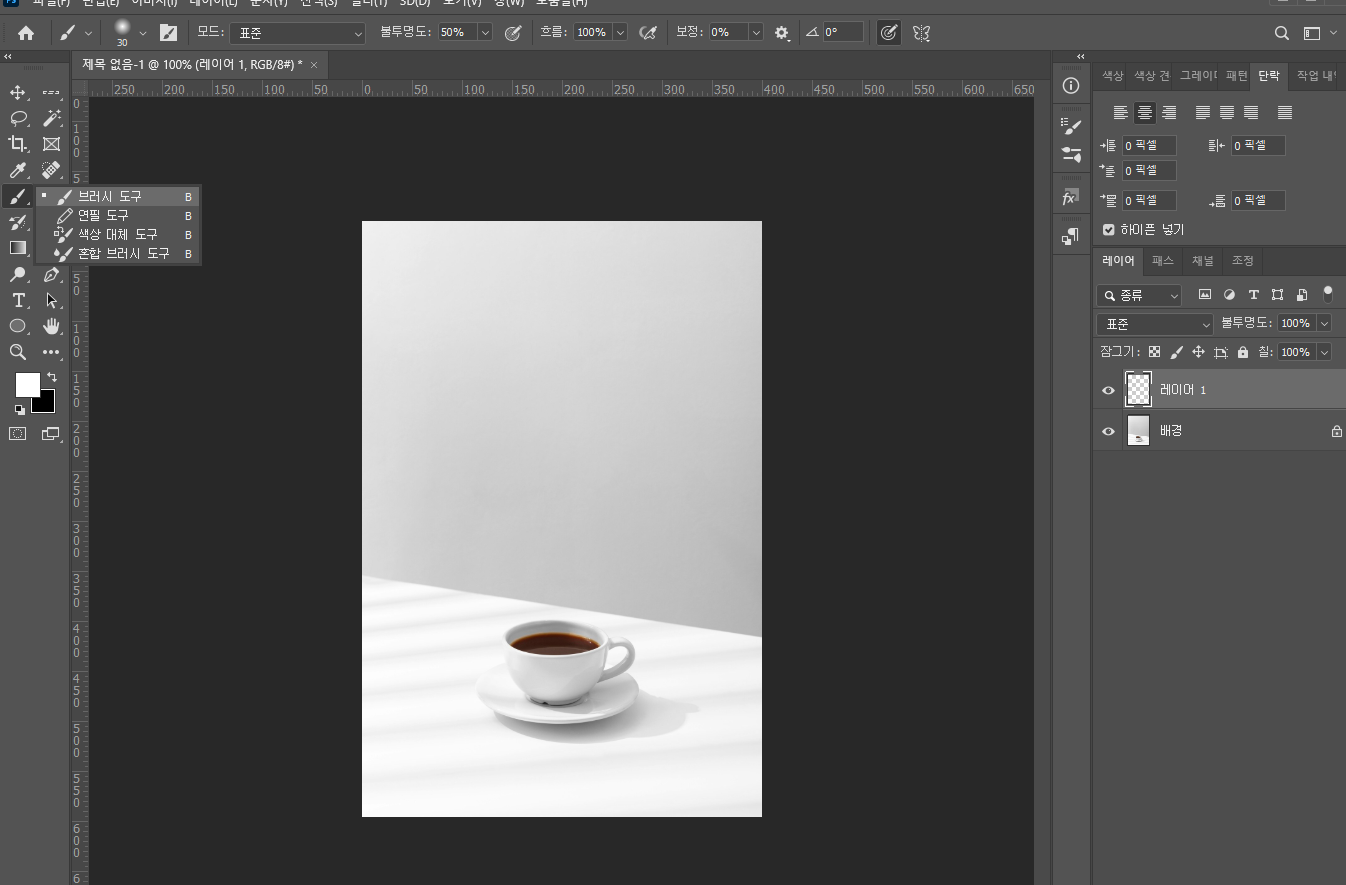
Task: Click the white foreground color swatch
Action: pyautogui.click(x=26, y=384)
